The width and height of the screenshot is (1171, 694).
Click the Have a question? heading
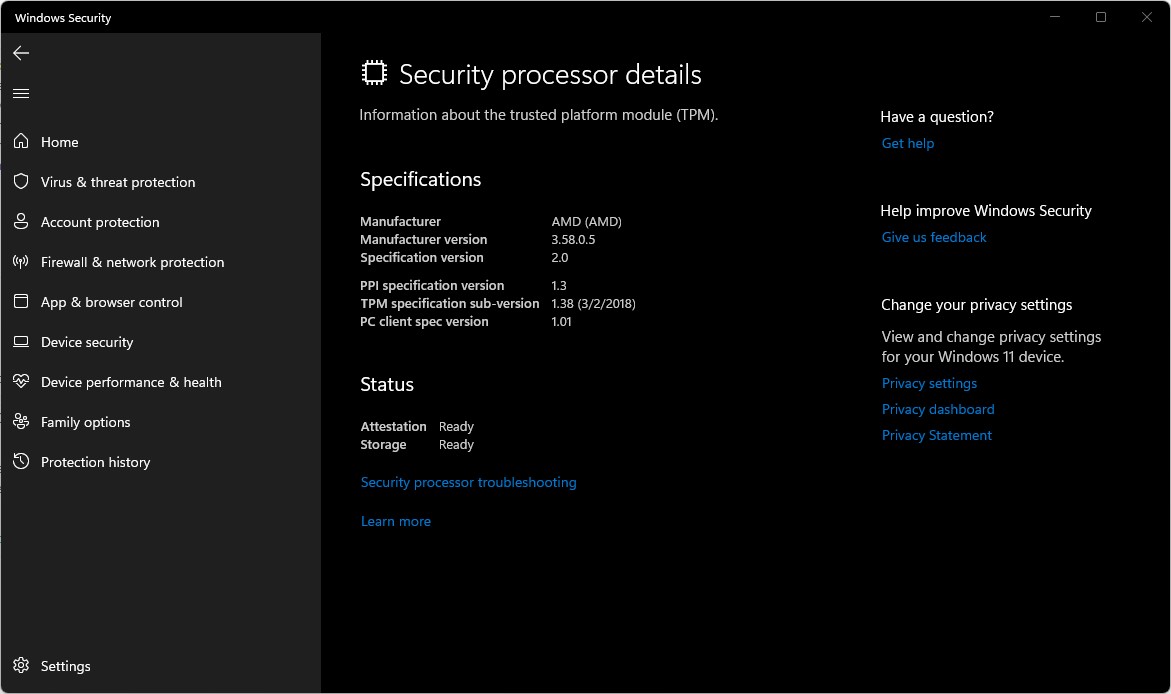pyautogui.click(x=937, y=117)
